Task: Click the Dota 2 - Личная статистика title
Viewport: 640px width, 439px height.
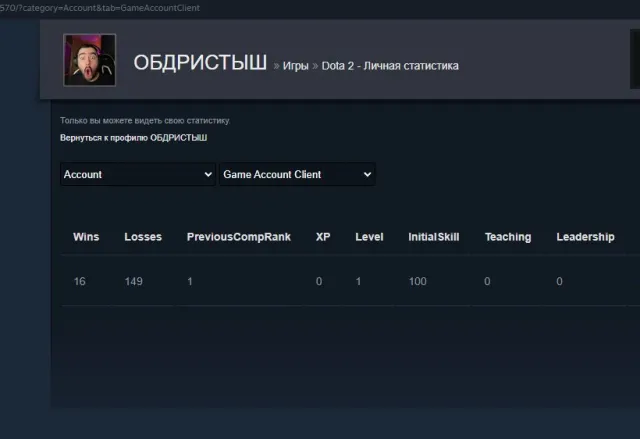Action: (390, 66)
